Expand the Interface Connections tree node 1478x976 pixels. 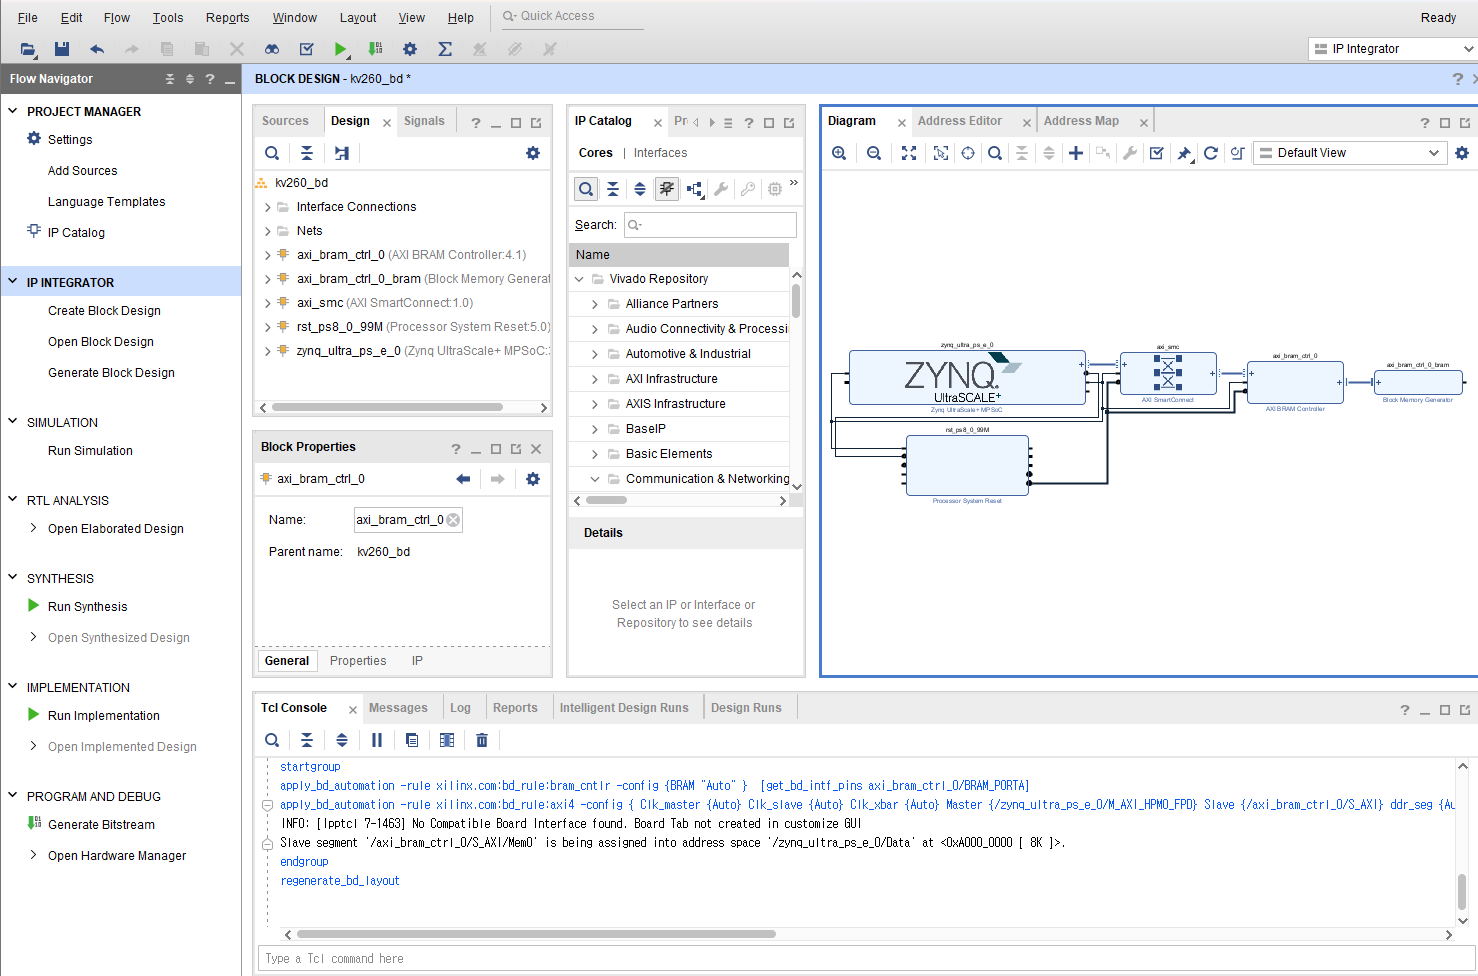point(268,207)
